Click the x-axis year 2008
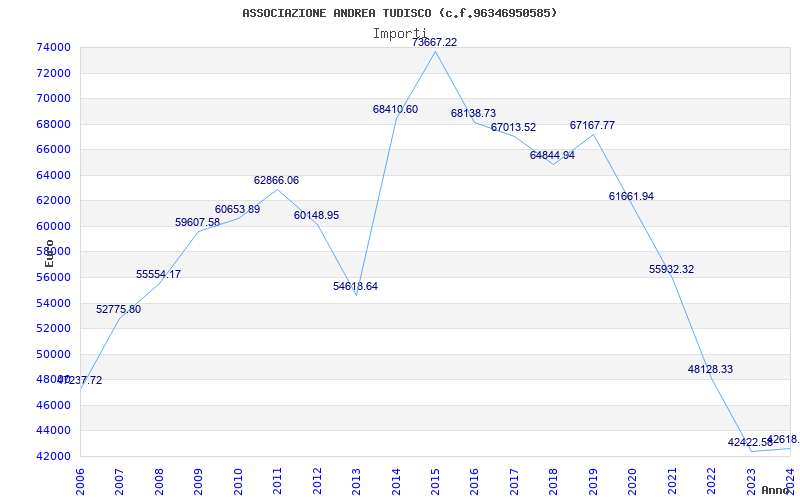Viewport: 800px width, 500px height. coord(159,481)
